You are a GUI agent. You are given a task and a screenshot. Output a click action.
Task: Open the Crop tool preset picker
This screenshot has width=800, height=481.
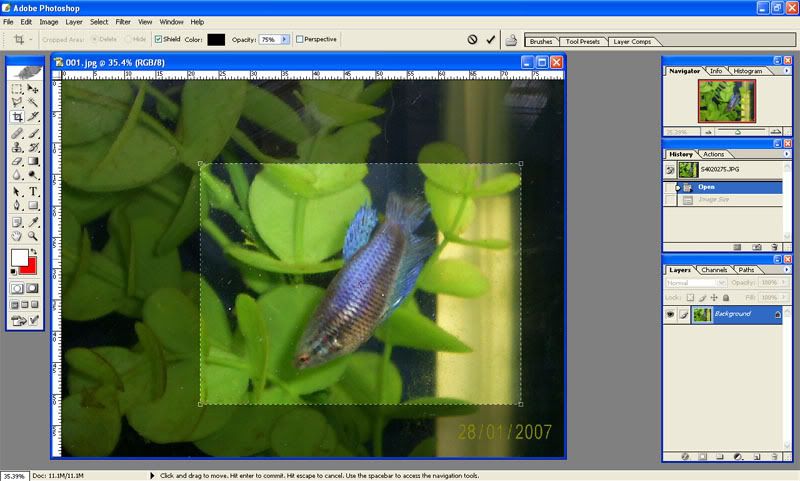[24, 39]
